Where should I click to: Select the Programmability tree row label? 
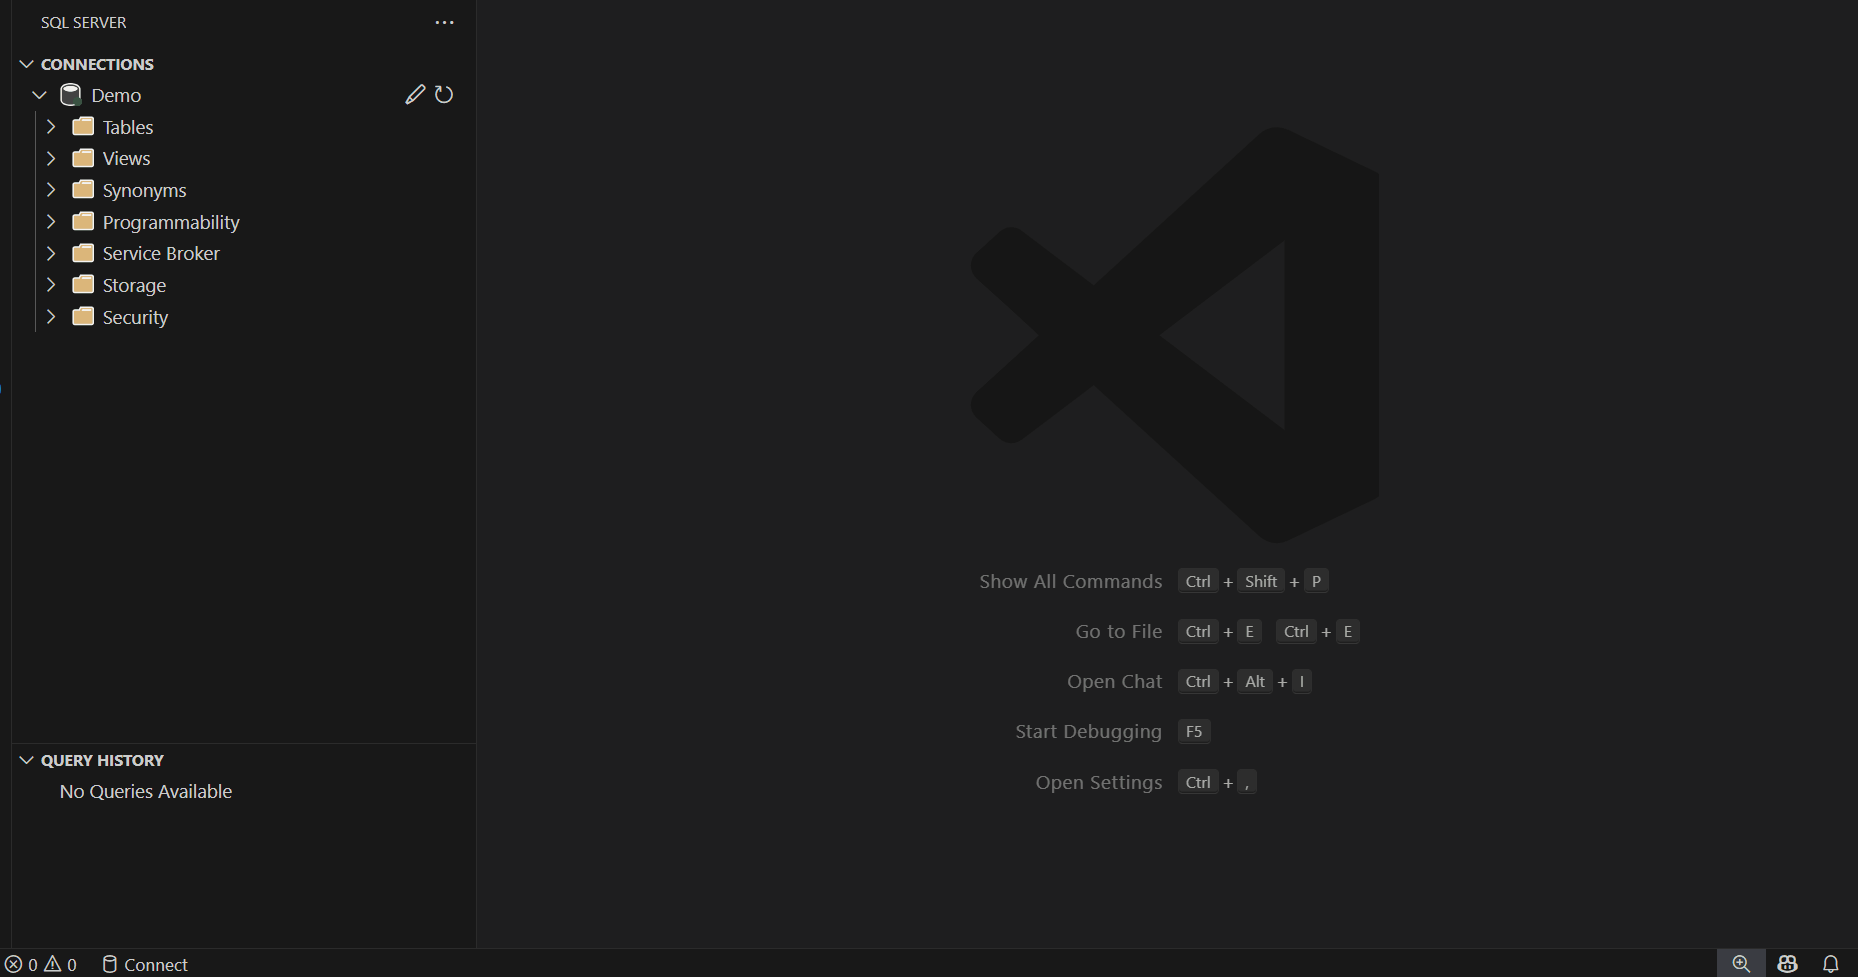[x=171, y=222]
